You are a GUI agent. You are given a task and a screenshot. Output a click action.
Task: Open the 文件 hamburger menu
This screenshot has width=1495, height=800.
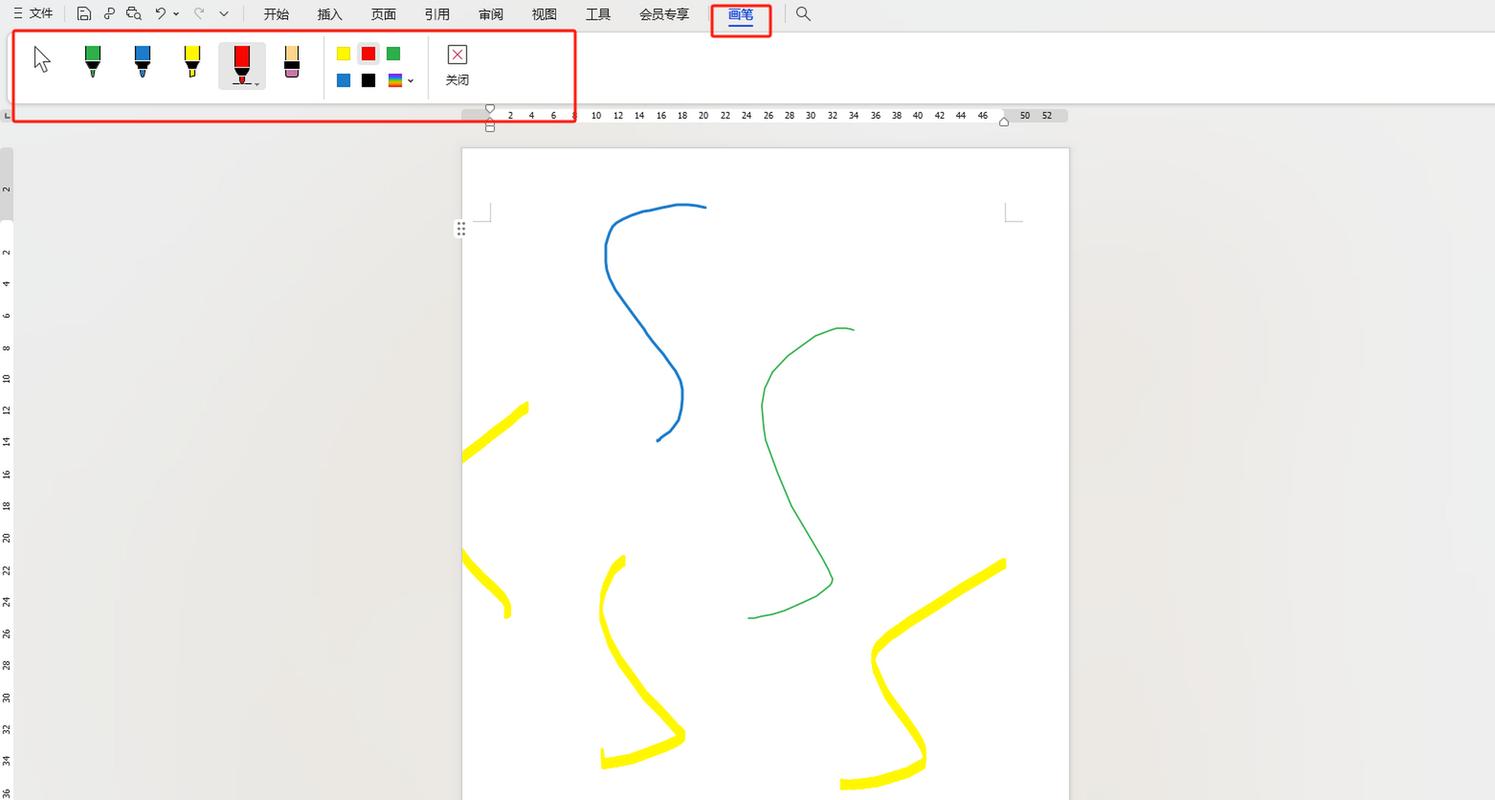[x=32, y=14]
